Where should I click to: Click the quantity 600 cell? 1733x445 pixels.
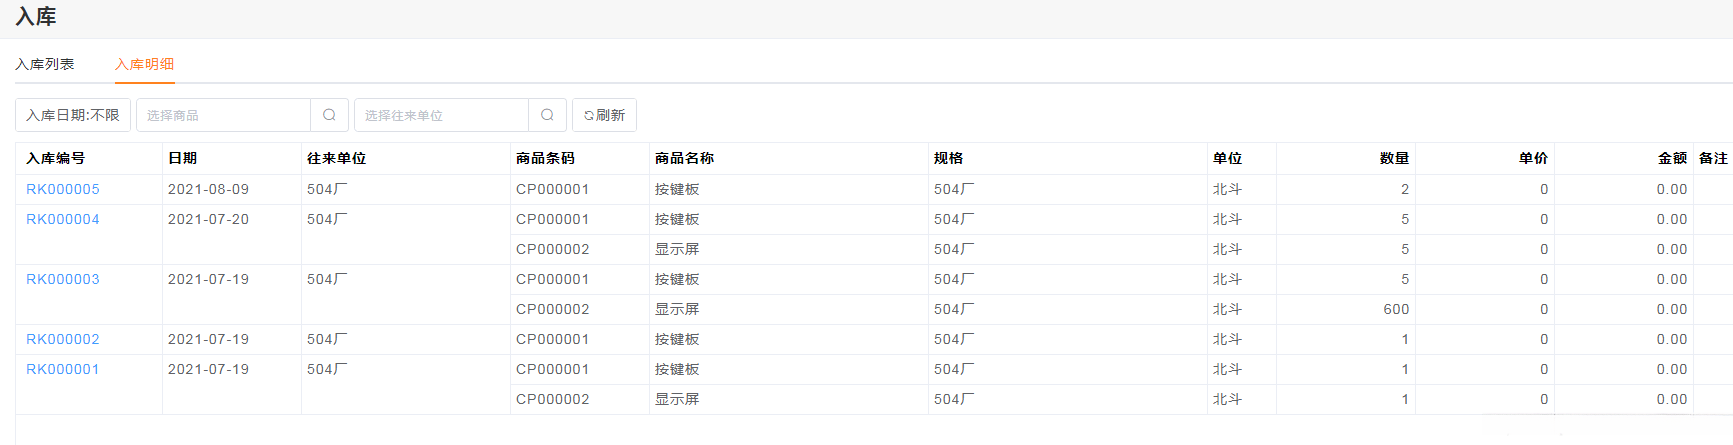coord(1396,309)
